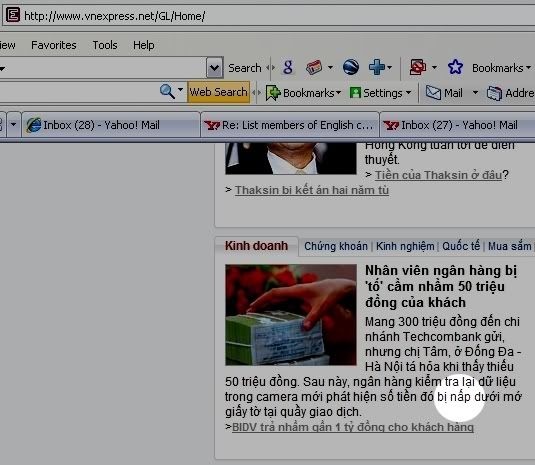Viewport: 535px width, 465px height.
Task: Open the tab list dropdown arrow
Action: [13, 124]
